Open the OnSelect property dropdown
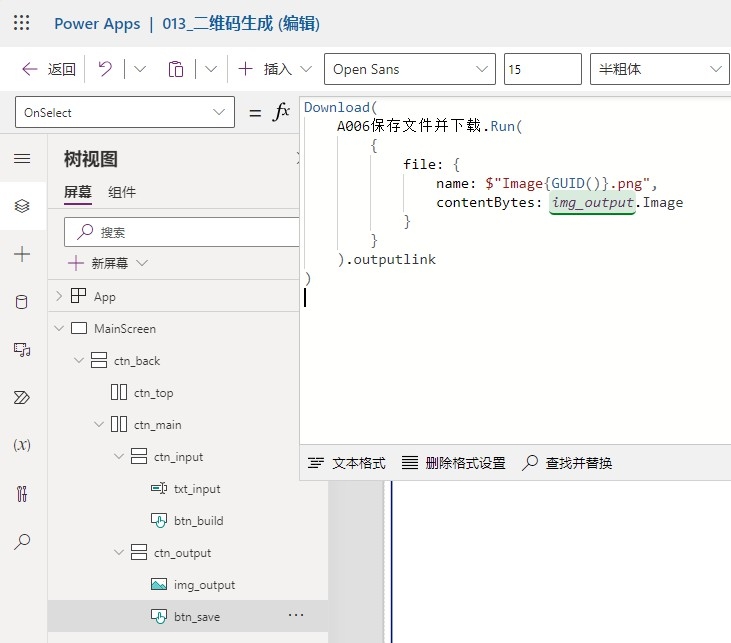This screenshot has height=643, width=731. (x=125, y=113)
